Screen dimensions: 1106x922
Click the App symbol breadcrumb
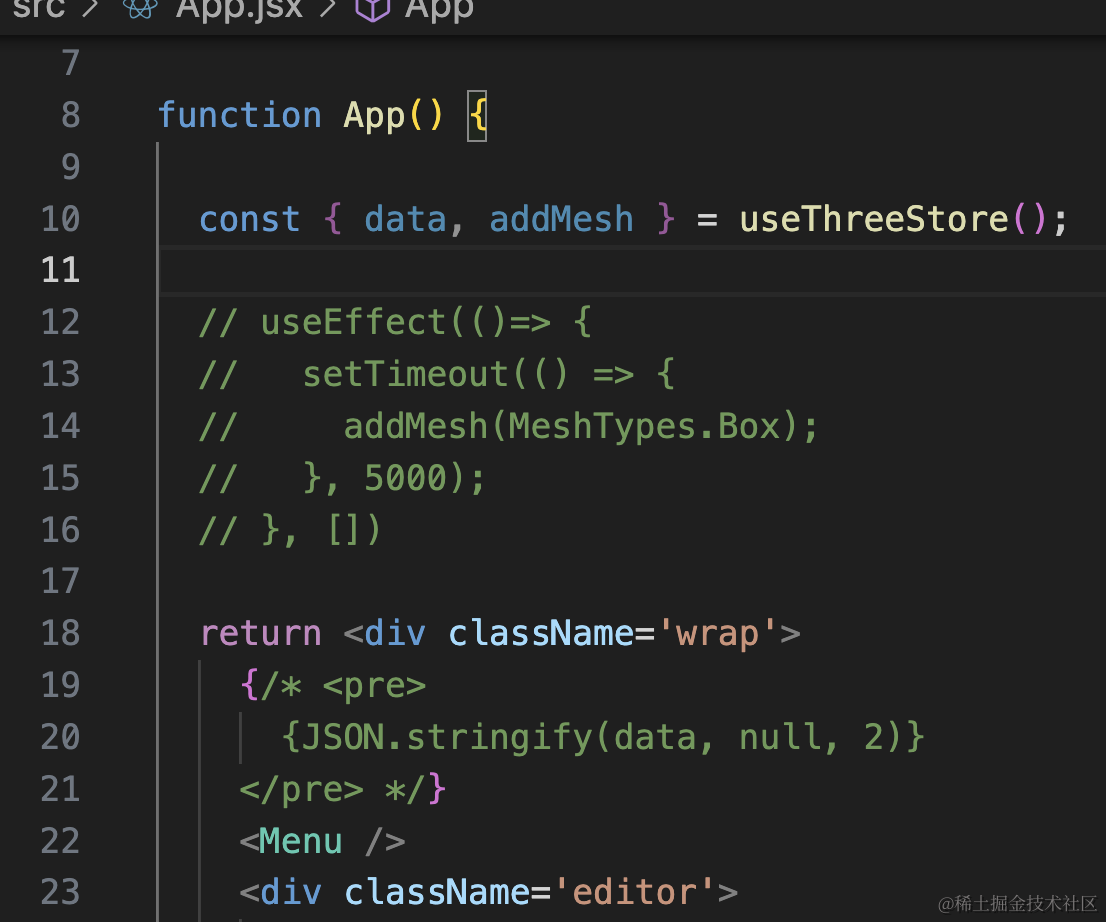point(439,9)
